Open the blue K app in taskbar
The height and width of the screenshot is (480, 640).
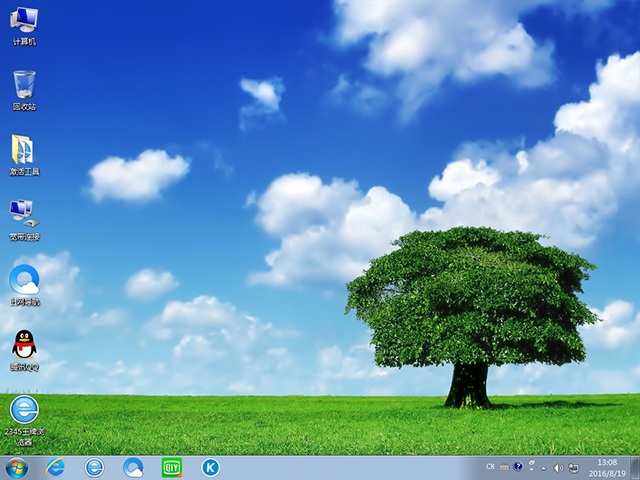(x=210, y=467)
